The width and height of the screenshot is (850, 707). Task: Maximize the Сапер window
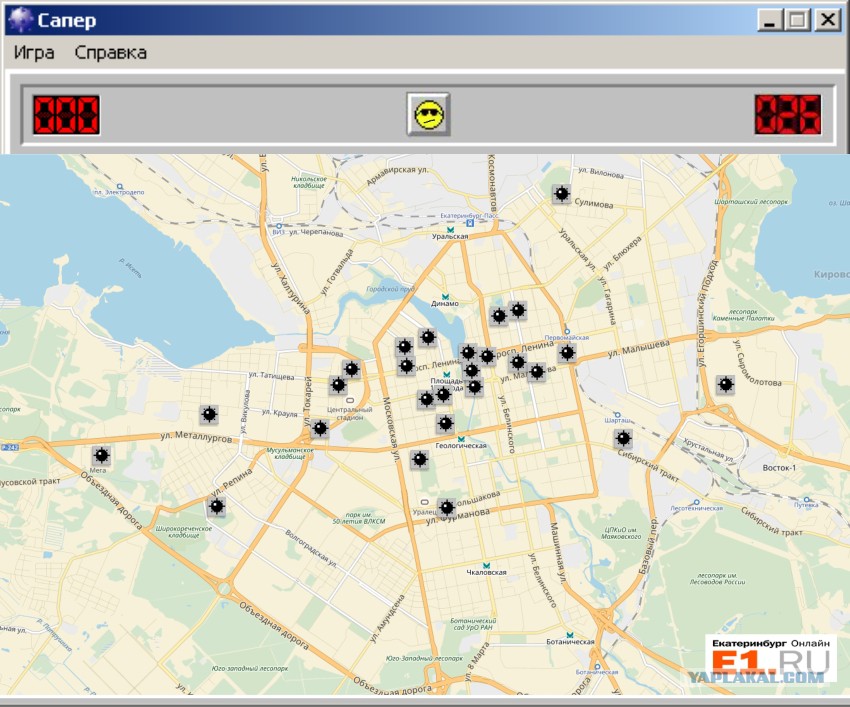tap(797, 20)
